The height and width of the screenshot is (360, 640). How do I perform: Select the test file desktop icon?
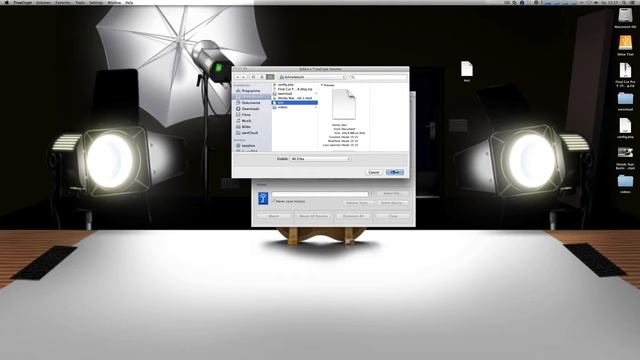click(x=467, y=69)
